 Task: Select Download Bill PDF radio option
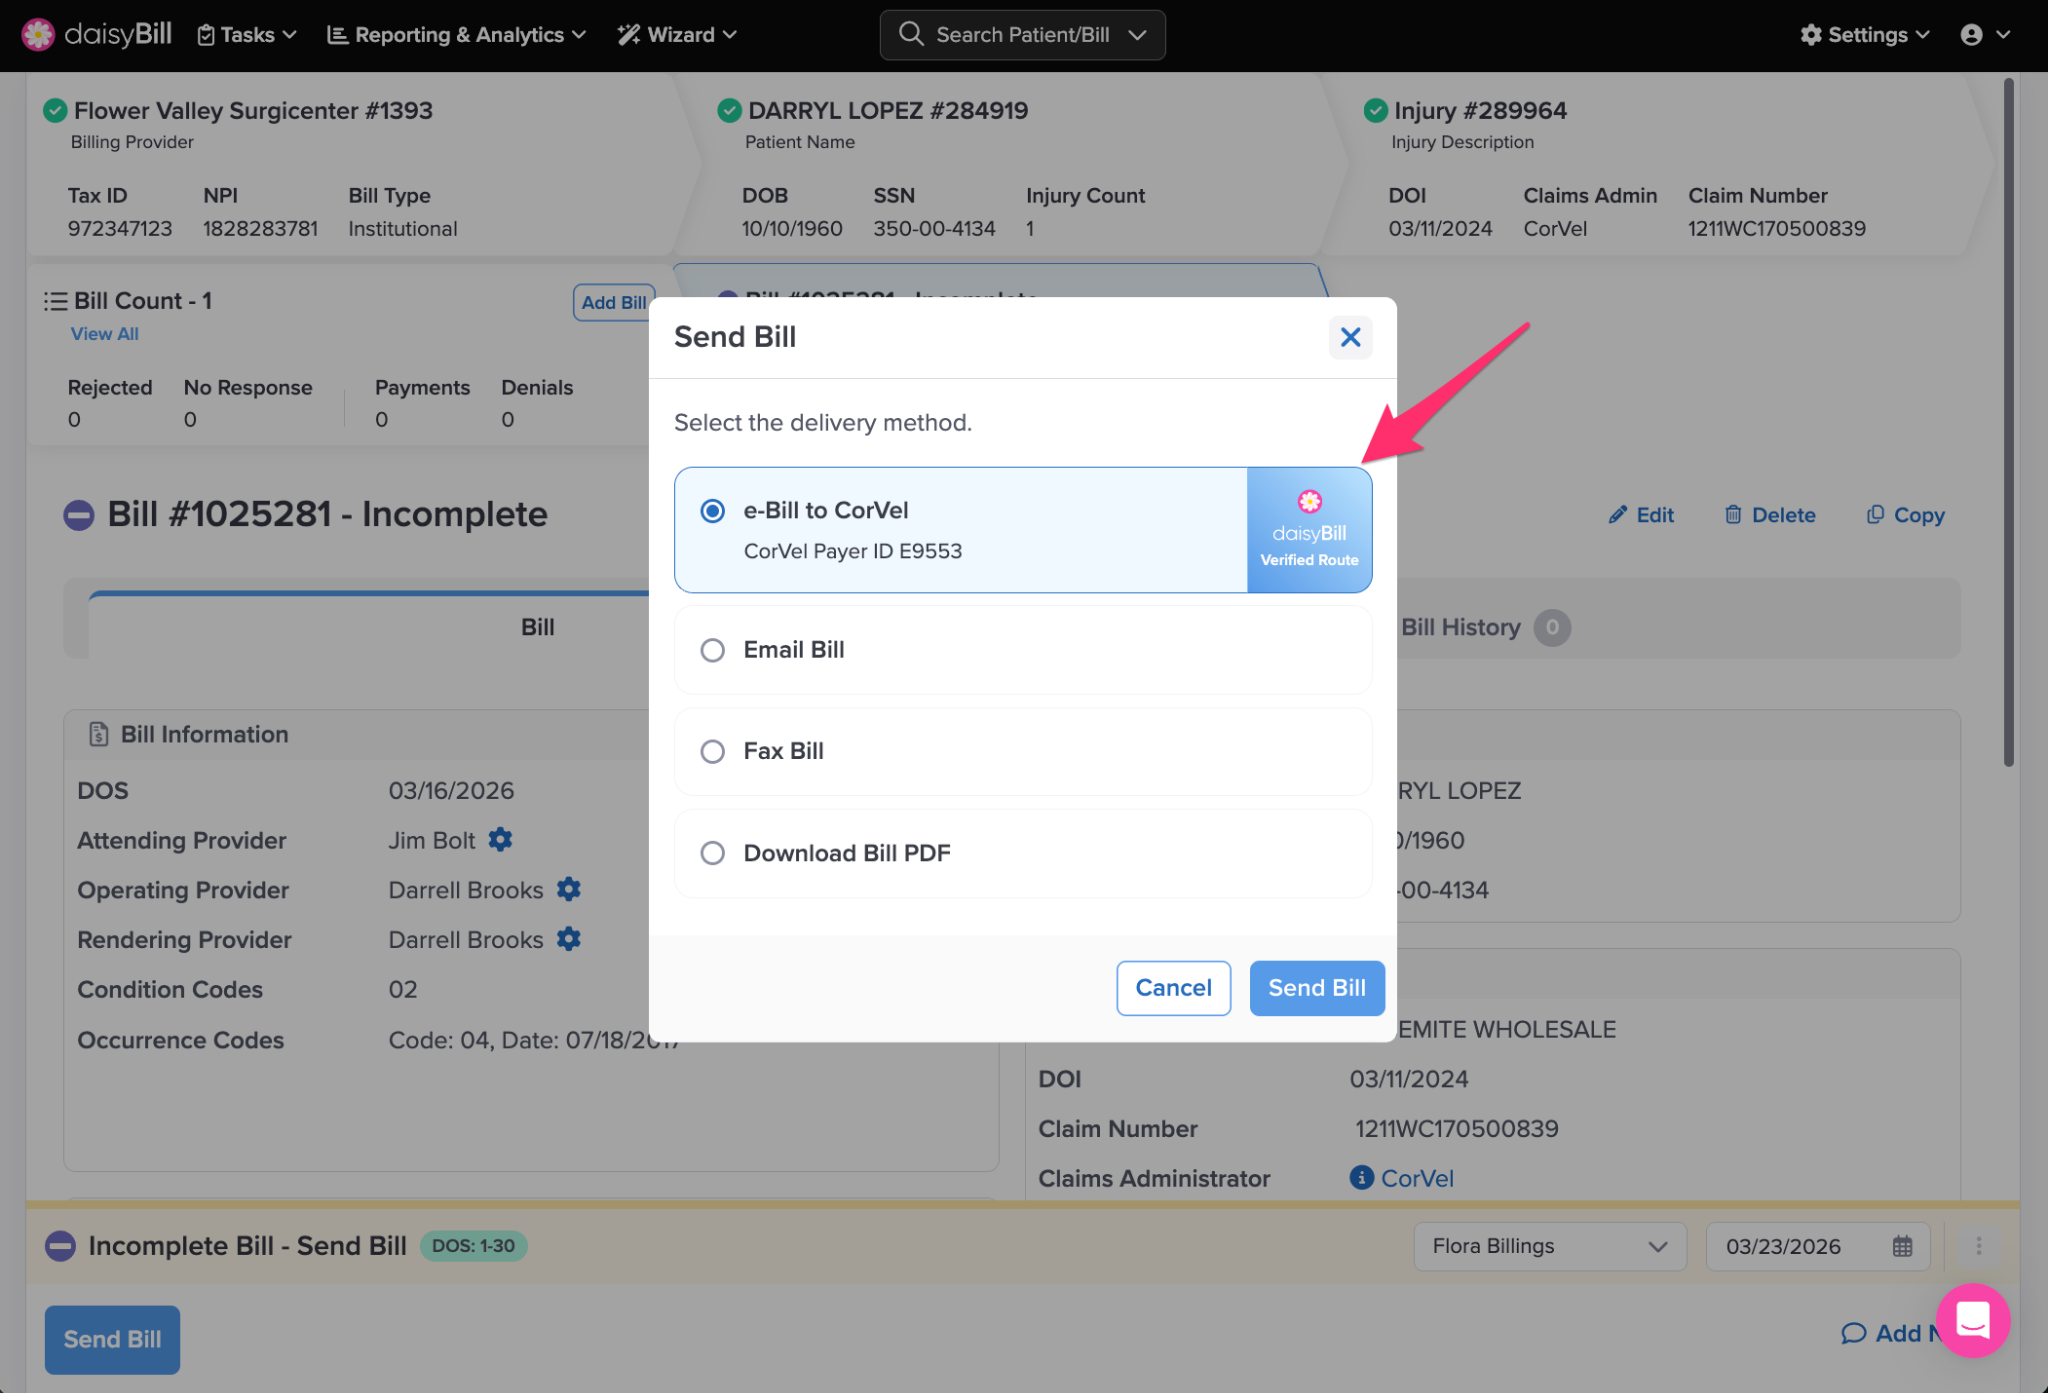point(712,853)
